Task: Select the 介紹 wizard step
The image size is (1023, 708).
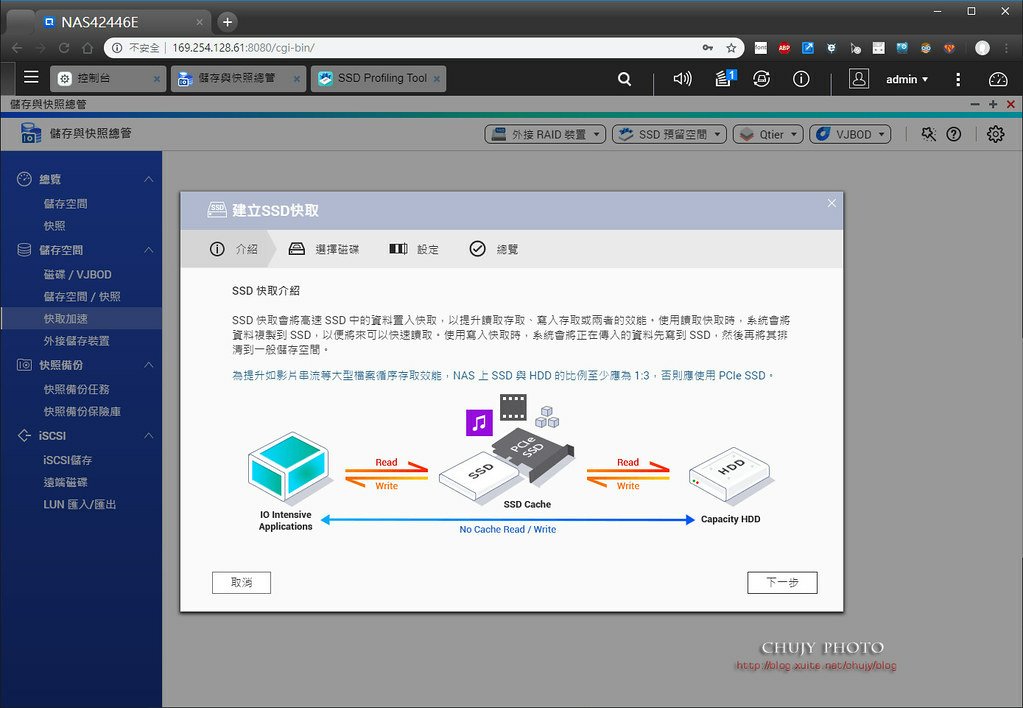Action: (x=234, y=249)
